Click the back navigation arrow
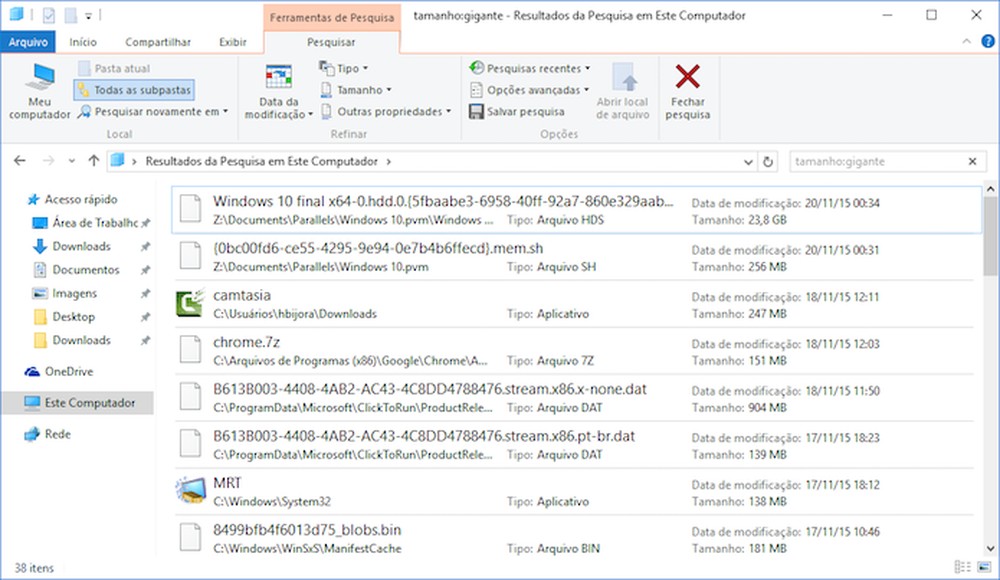This screenshot has width=1000, height=580. pos(19,160)
